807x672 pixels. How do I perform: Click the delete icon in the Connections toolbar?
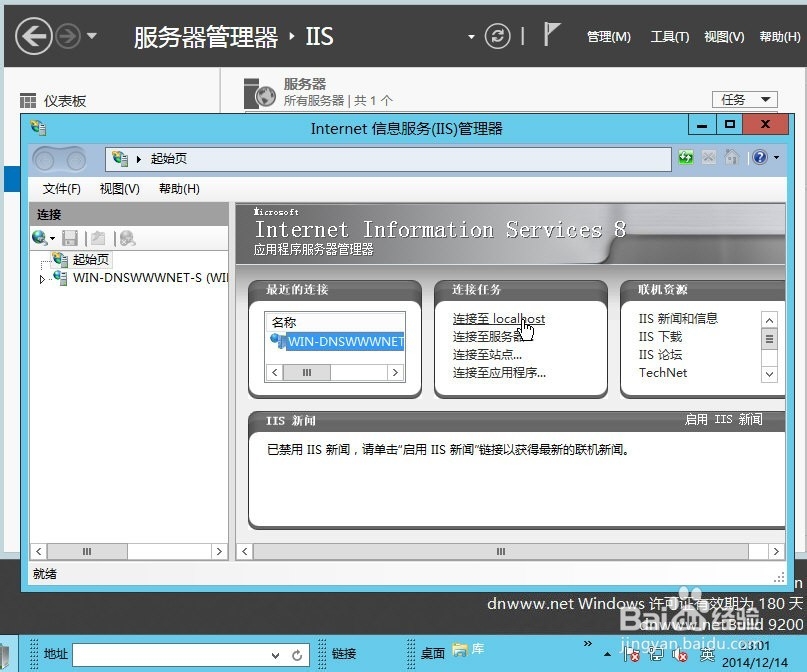point(125,237)
